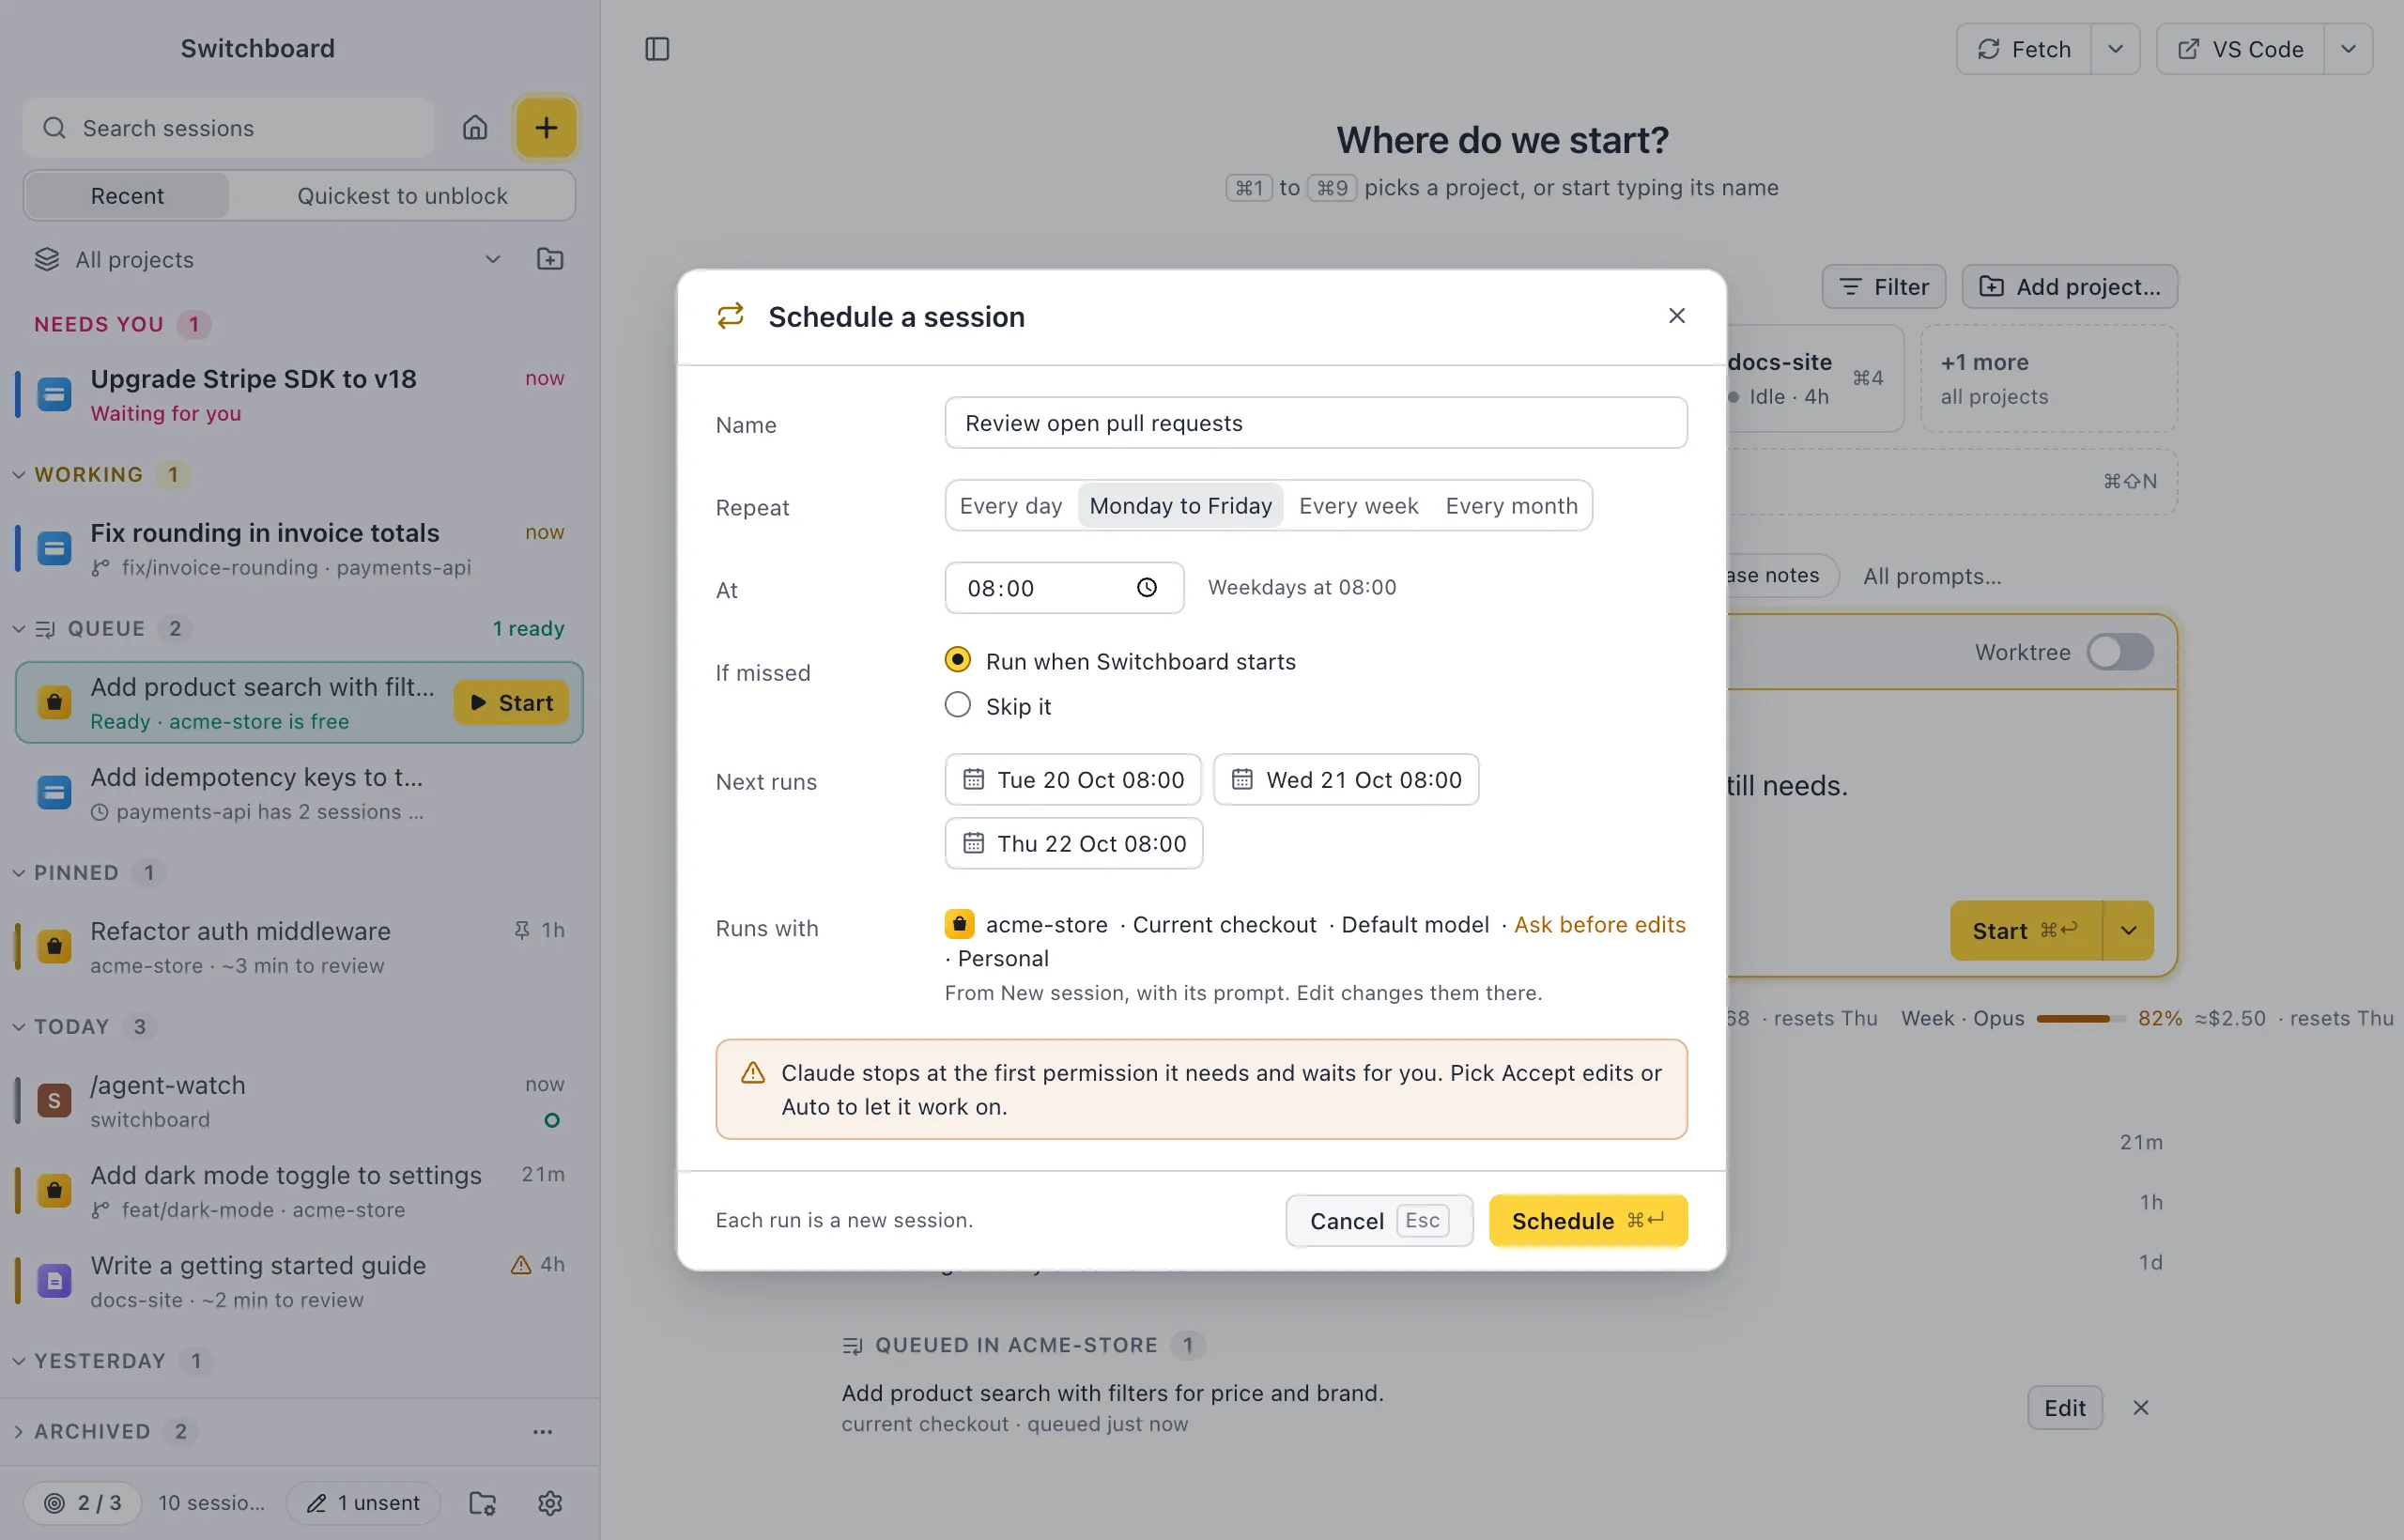Click the Schedule button

point(1588,1221)
